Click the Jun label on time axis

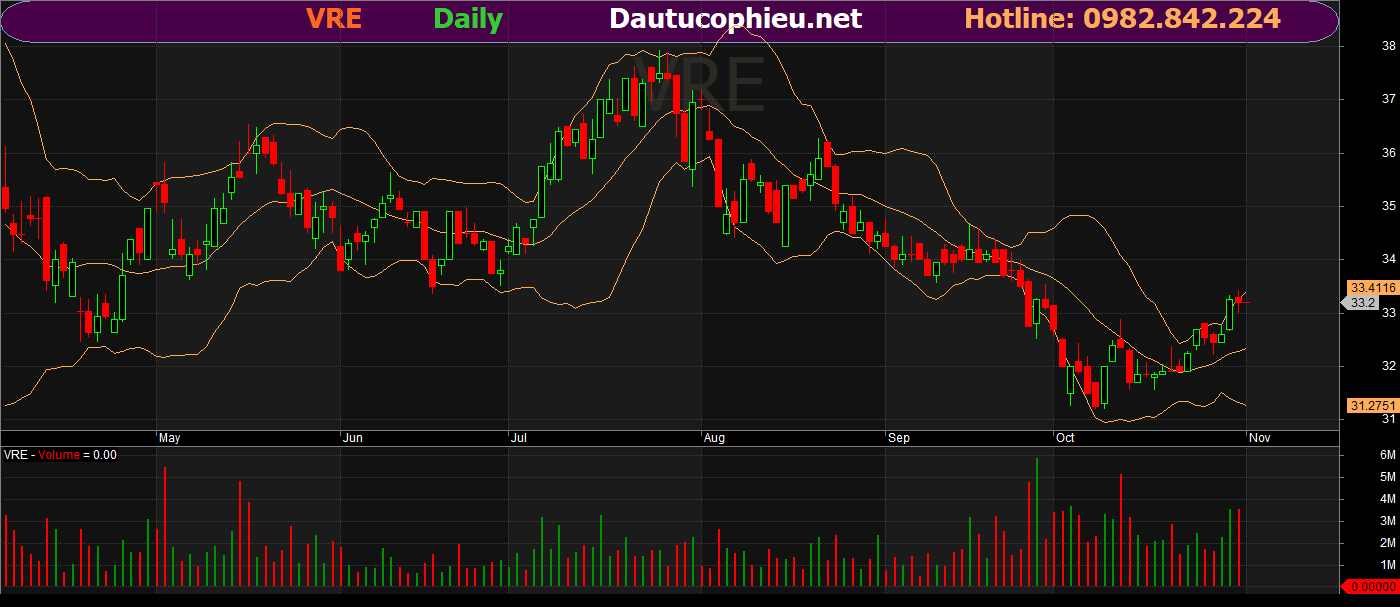[x=353, y=438]
